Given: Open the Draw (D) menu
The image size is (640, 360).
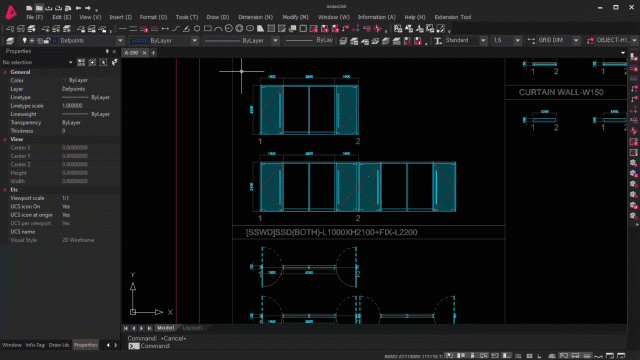Looking at the screenshot, I should (218, 17).
